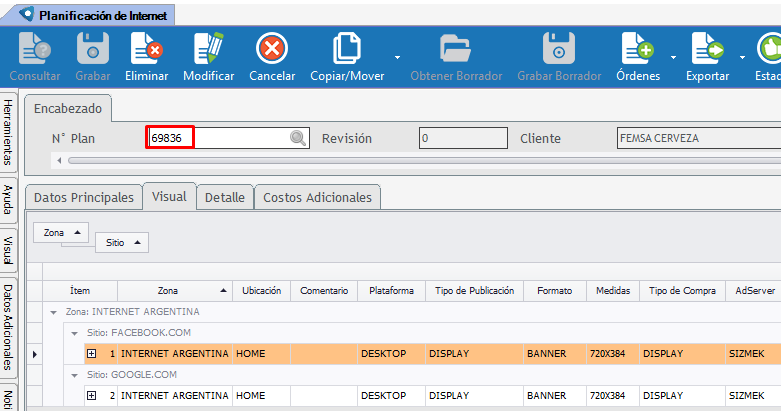The image size is (781, 411).
Task: Click the Sitio grouping button
Action: pos(121,243)
